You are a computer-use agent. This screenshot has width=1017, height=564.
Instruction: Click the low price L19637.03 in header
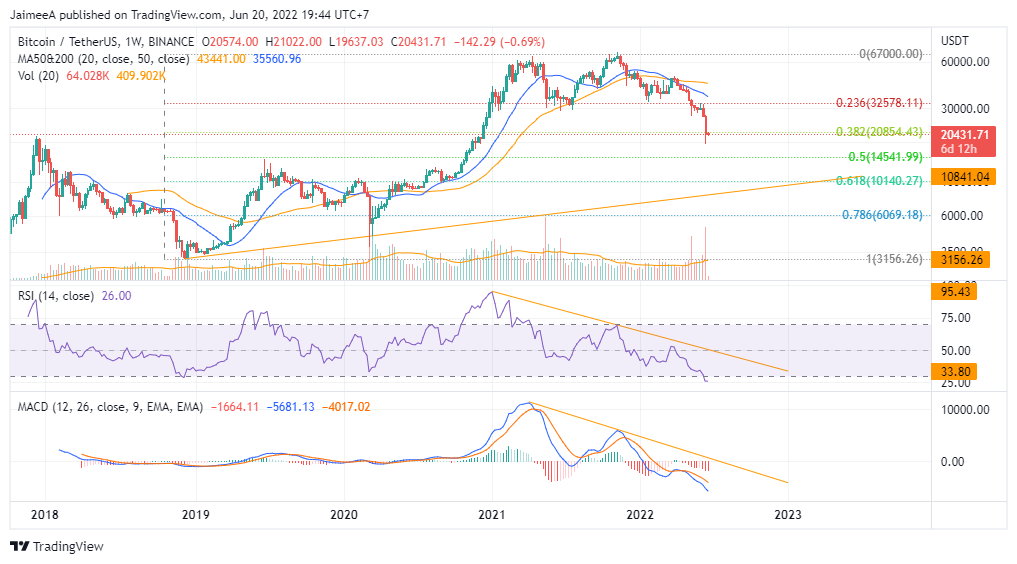[x=356, y=41]
